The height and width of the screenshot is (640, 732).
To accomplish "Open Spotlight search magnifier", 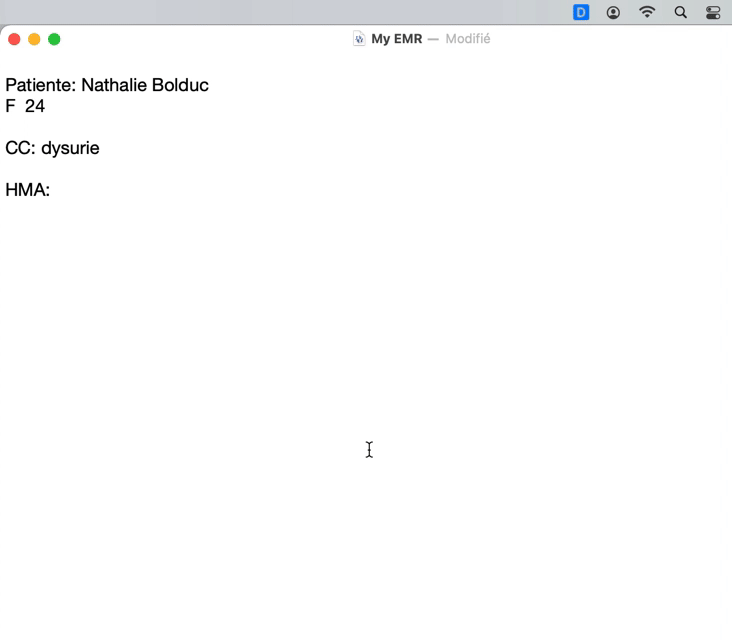I will tap(680, 12).
